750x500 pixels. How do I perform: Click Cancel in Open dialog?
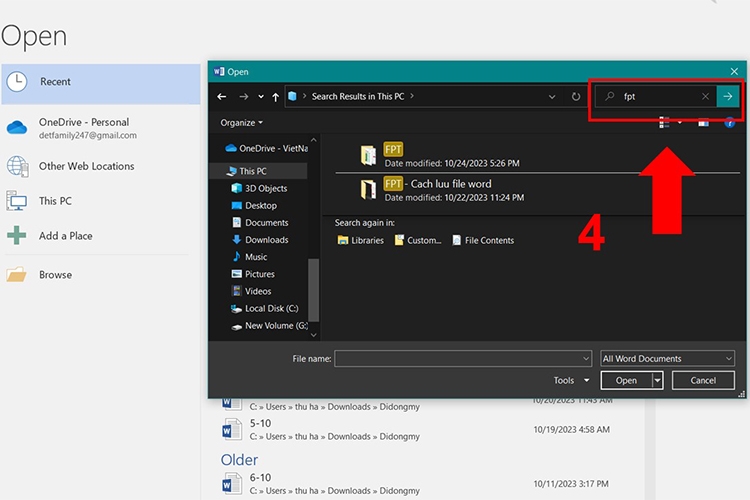[x=703, y=380]
